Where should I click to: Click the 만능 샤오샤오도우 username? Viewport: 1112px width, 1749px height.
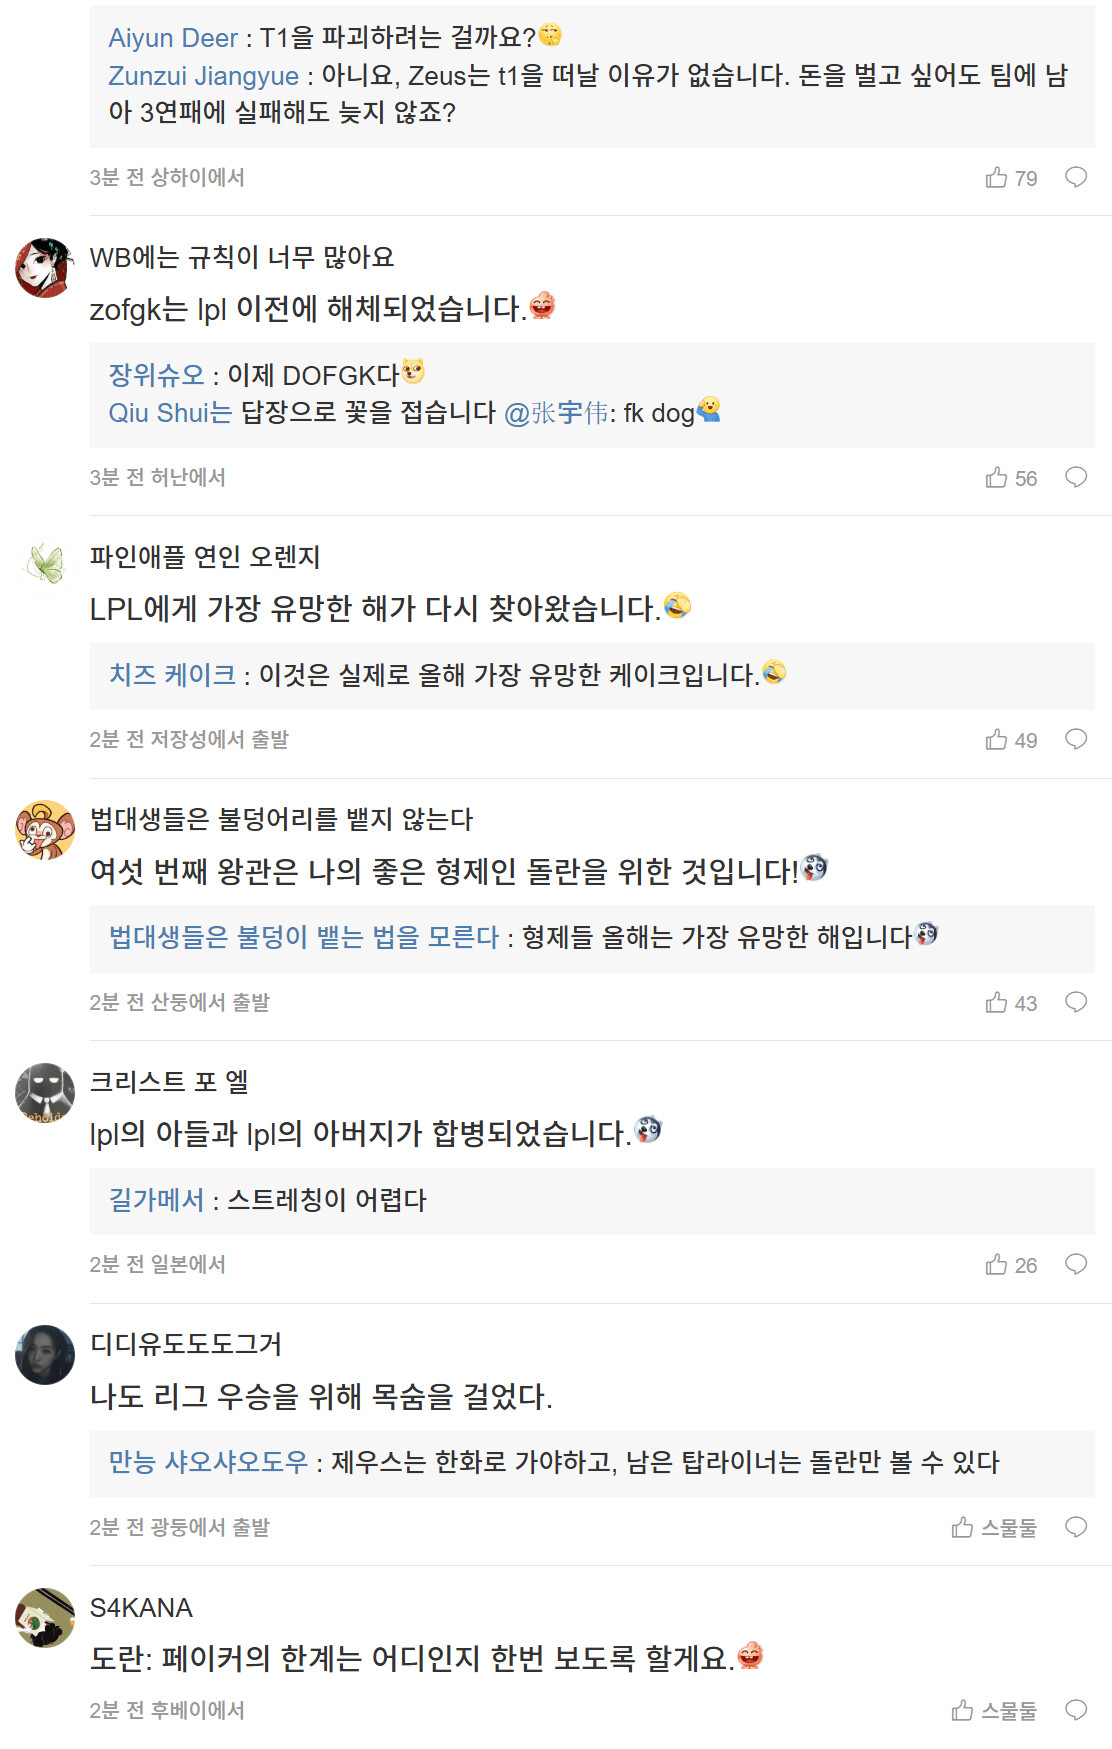tap(208, 1462)
